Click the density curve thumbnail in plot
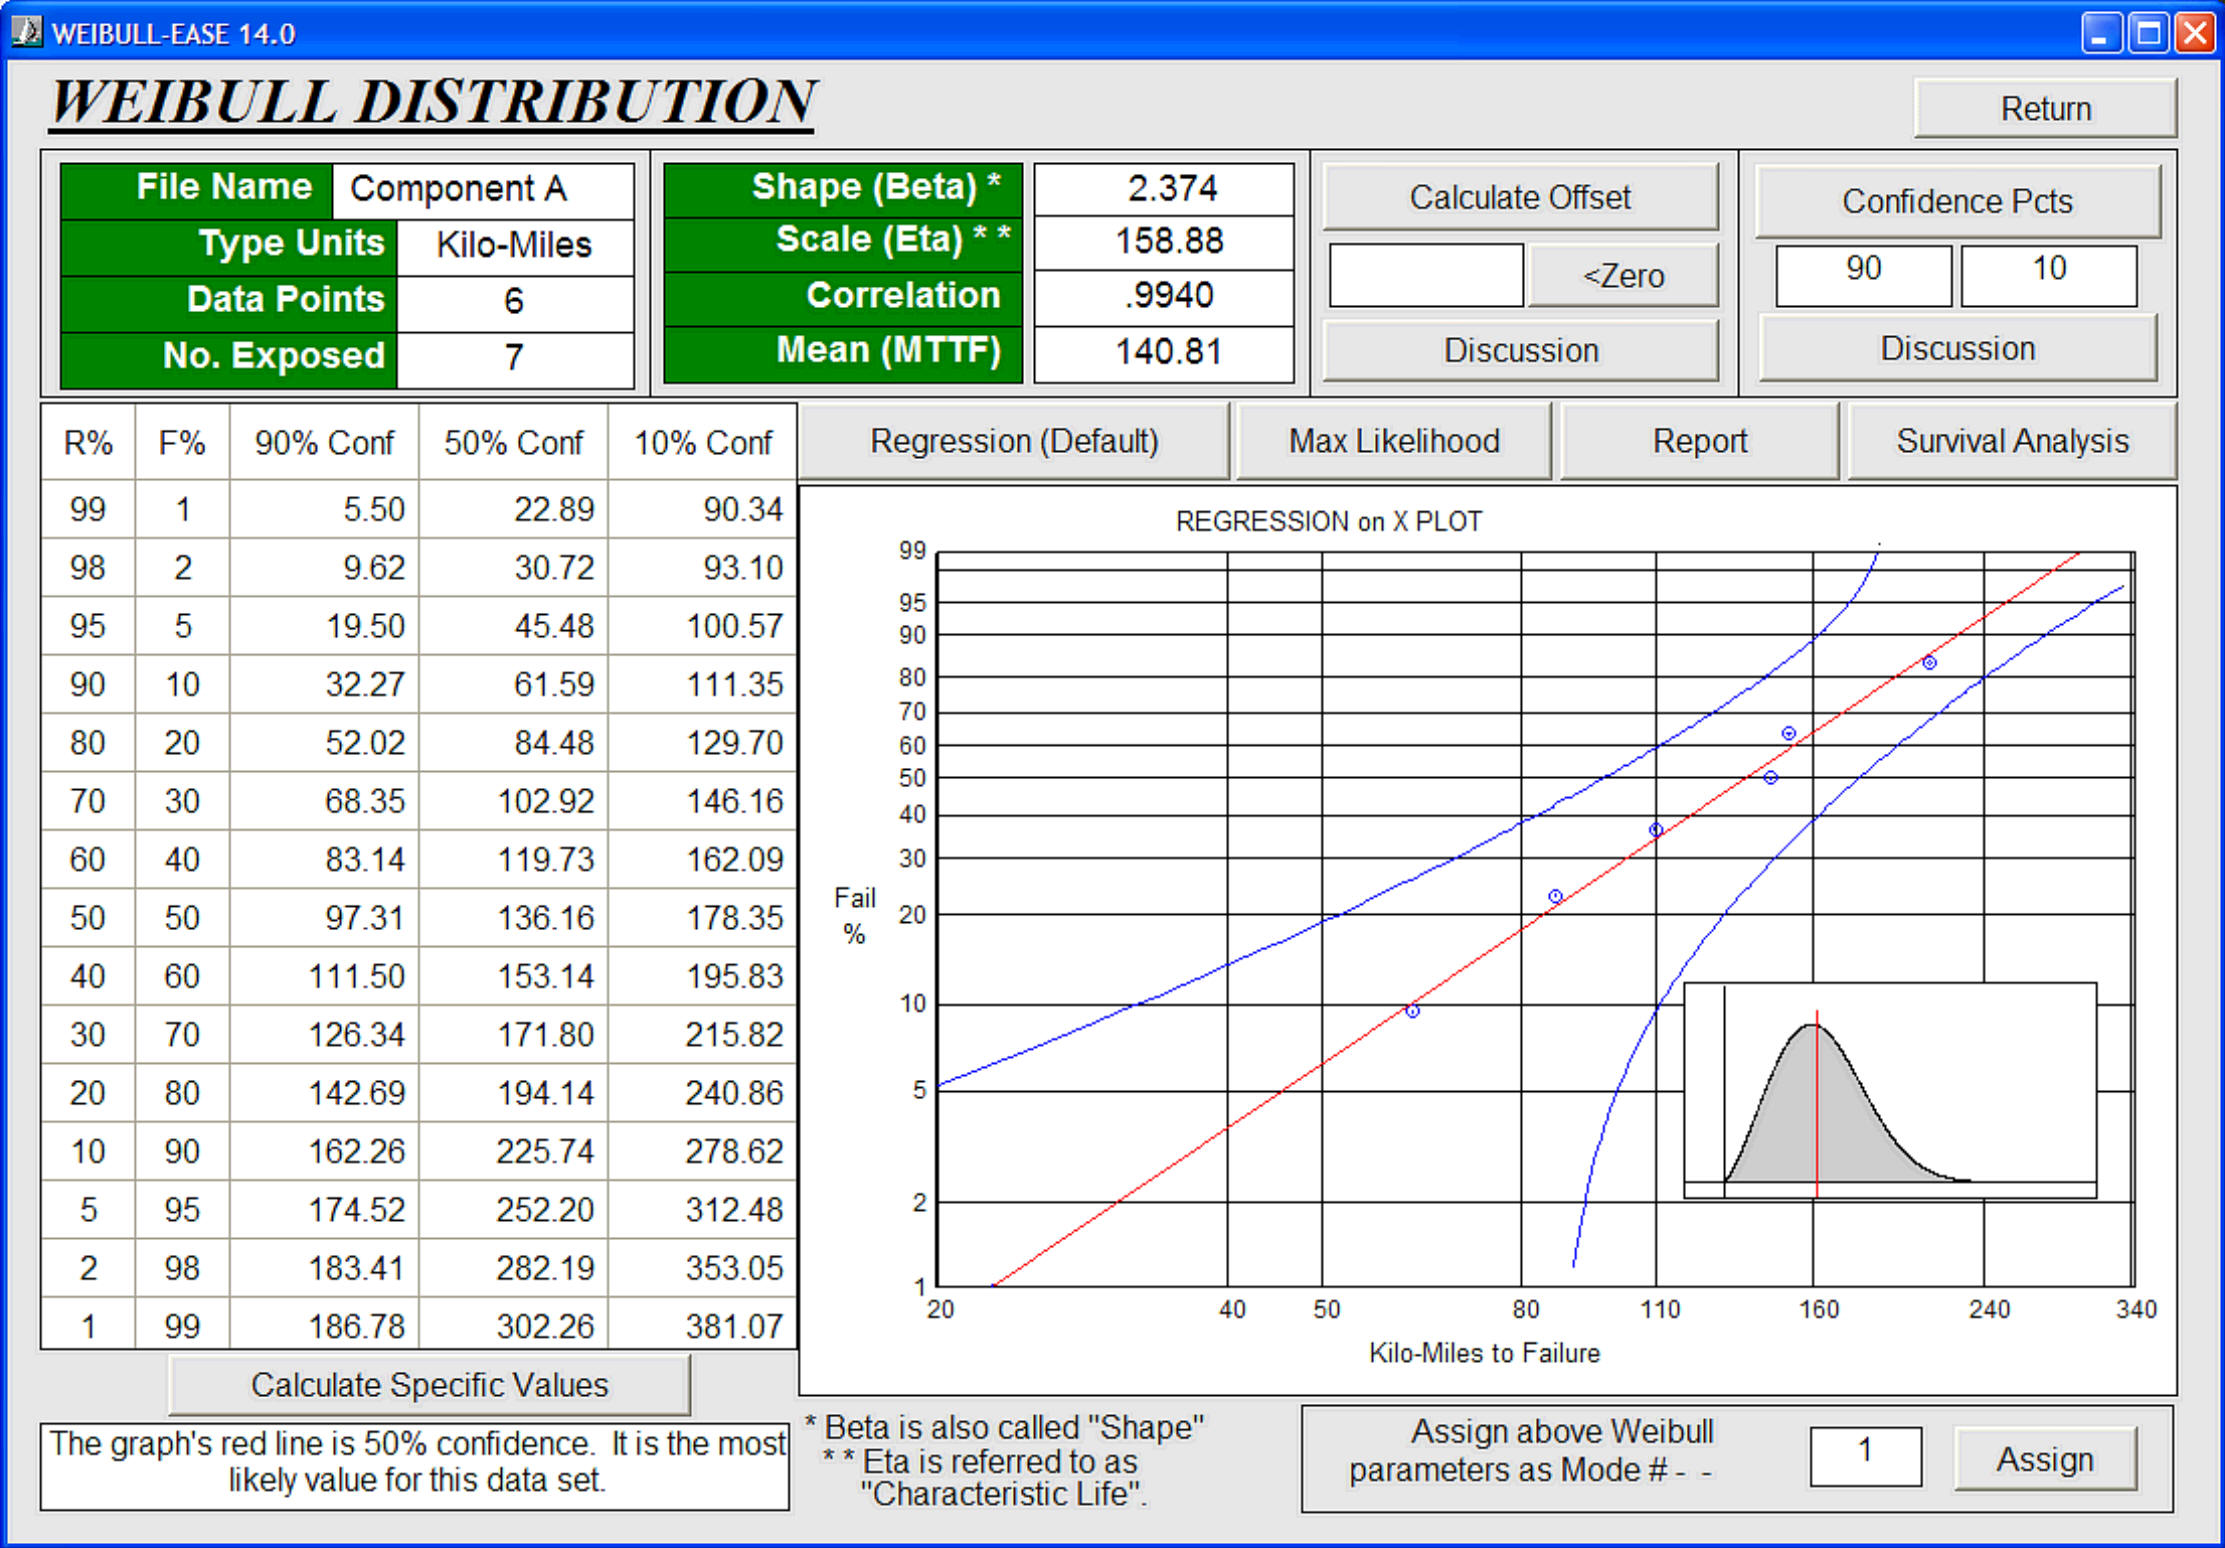2225x1548 pixels. [1890, 1090]
